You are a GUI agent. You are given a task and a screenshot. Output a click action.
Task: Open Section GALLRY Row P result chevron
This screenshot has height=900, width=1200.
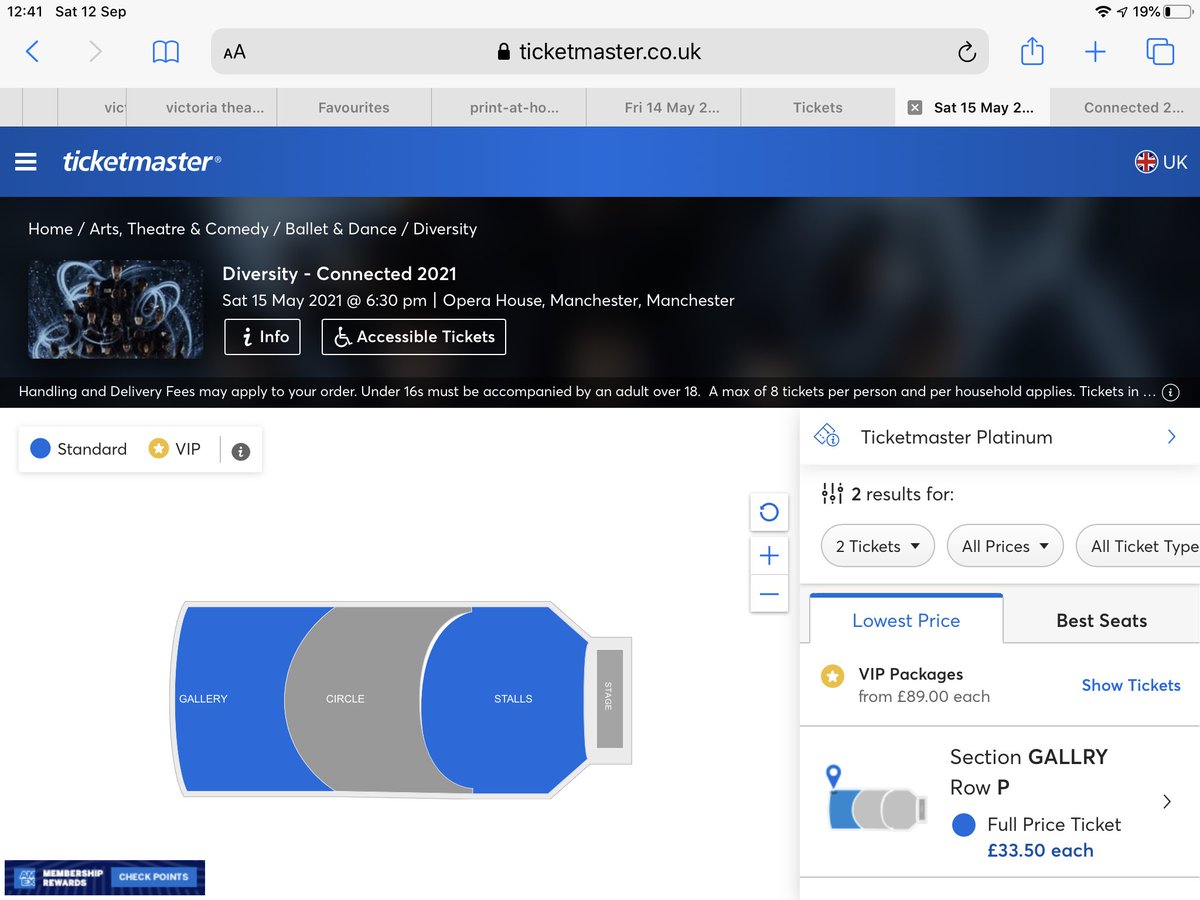point(1167,802)
